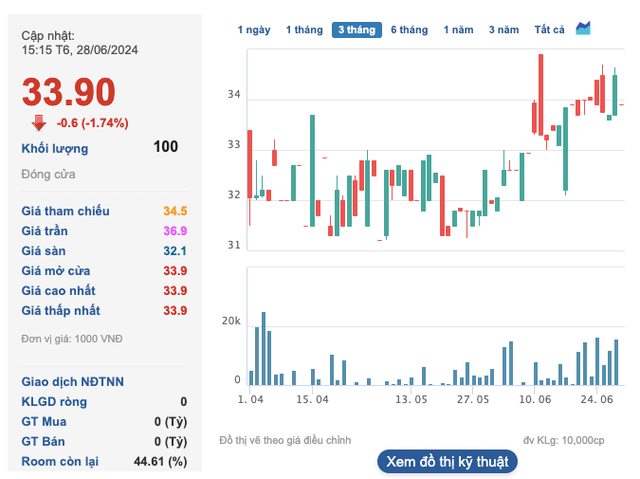
Task: Show the 3 năm price history
Action: [505, 30]
